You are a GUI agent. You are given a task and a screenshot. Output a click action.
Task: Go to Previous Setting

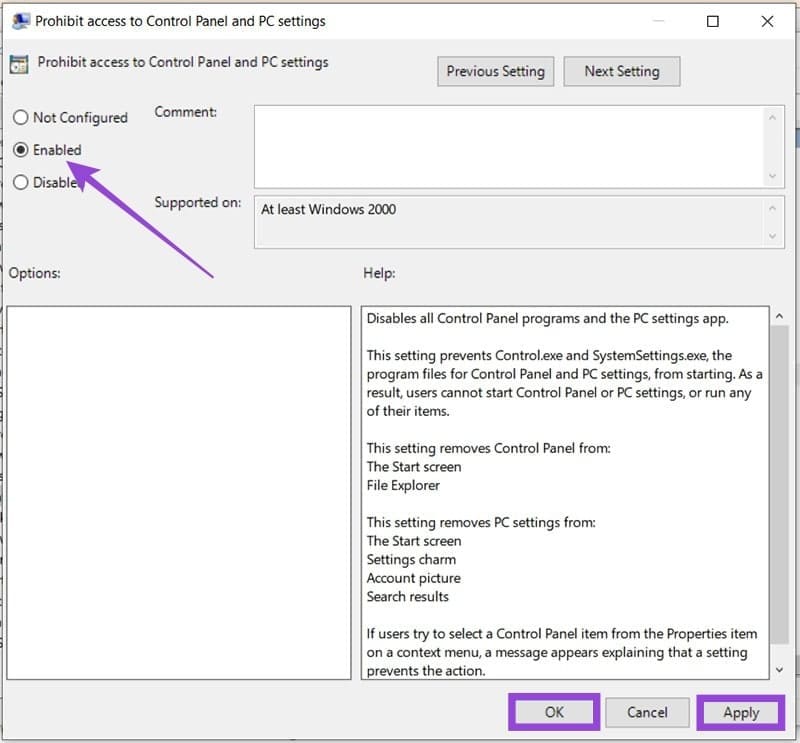[495, 71]
